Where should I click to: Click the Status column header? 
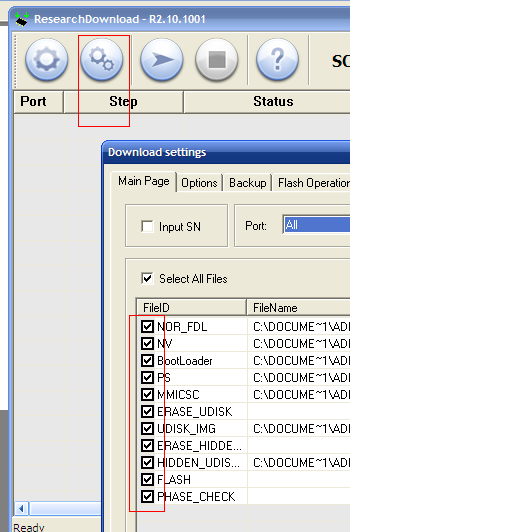pyautogui.click(x=267, y=101)
